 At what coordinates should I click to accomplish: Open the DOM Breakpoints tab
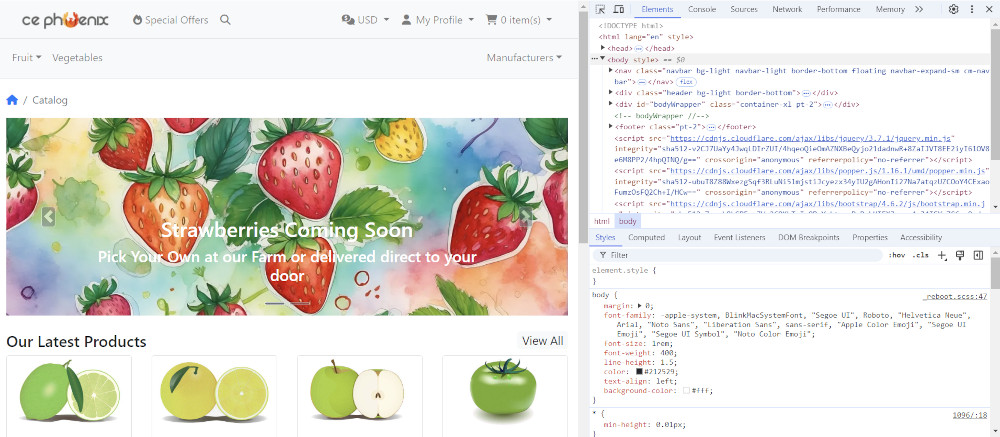(x=809, y=237)
